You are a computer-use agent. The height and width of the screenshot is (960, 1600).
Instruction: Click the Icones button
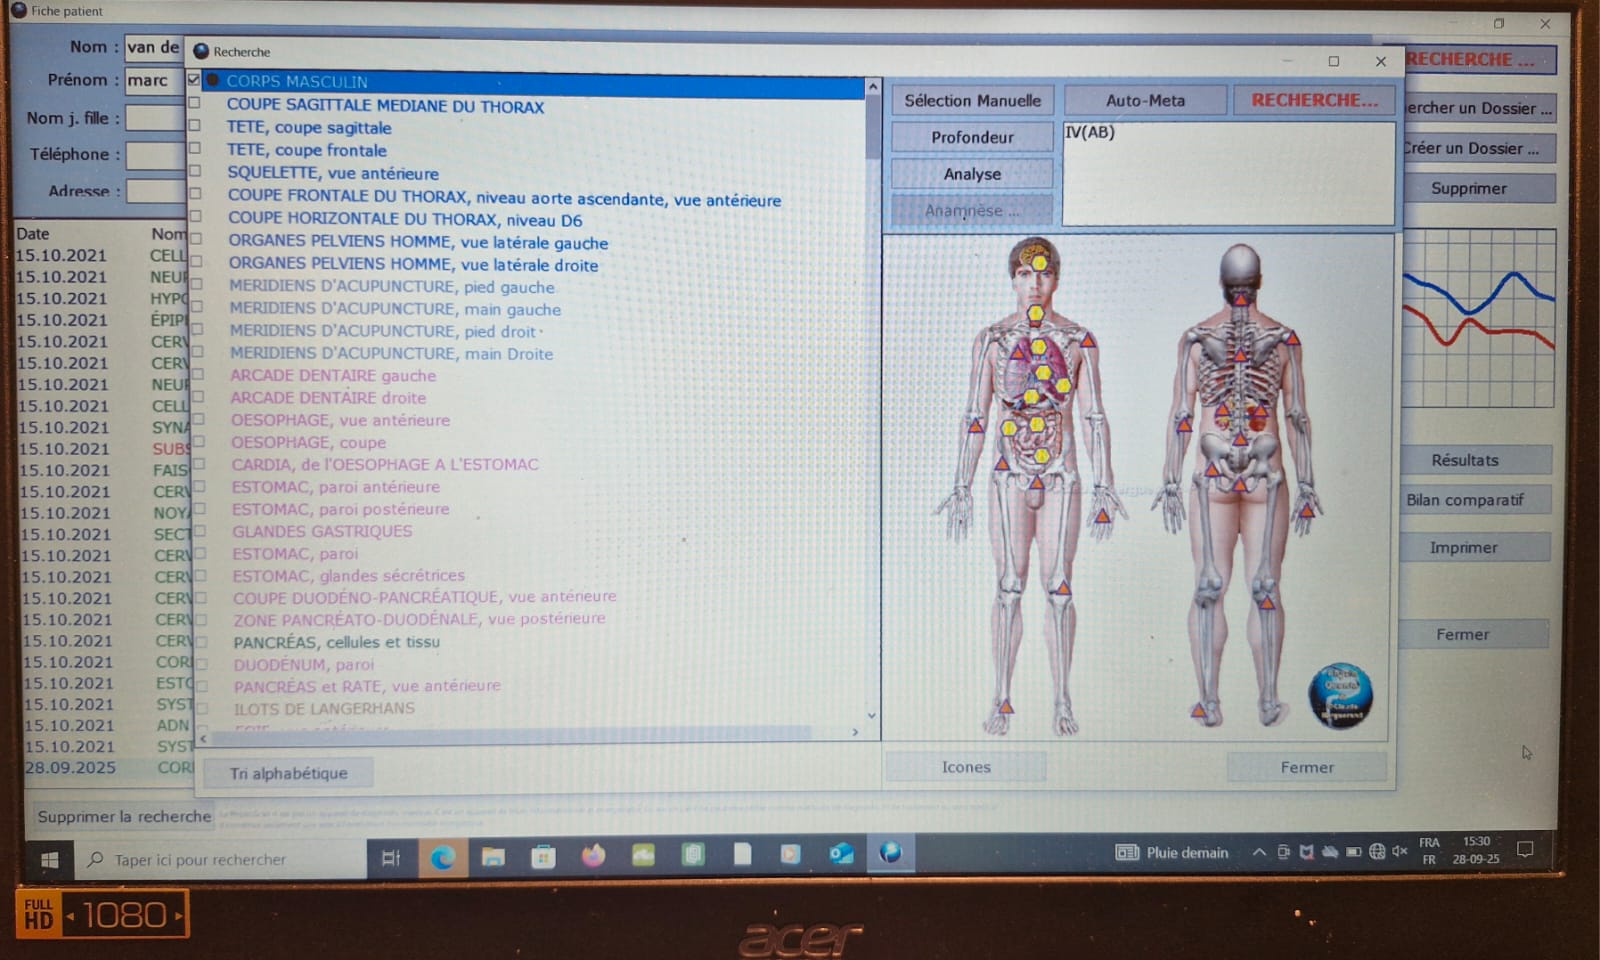click(x=966, y=767)
